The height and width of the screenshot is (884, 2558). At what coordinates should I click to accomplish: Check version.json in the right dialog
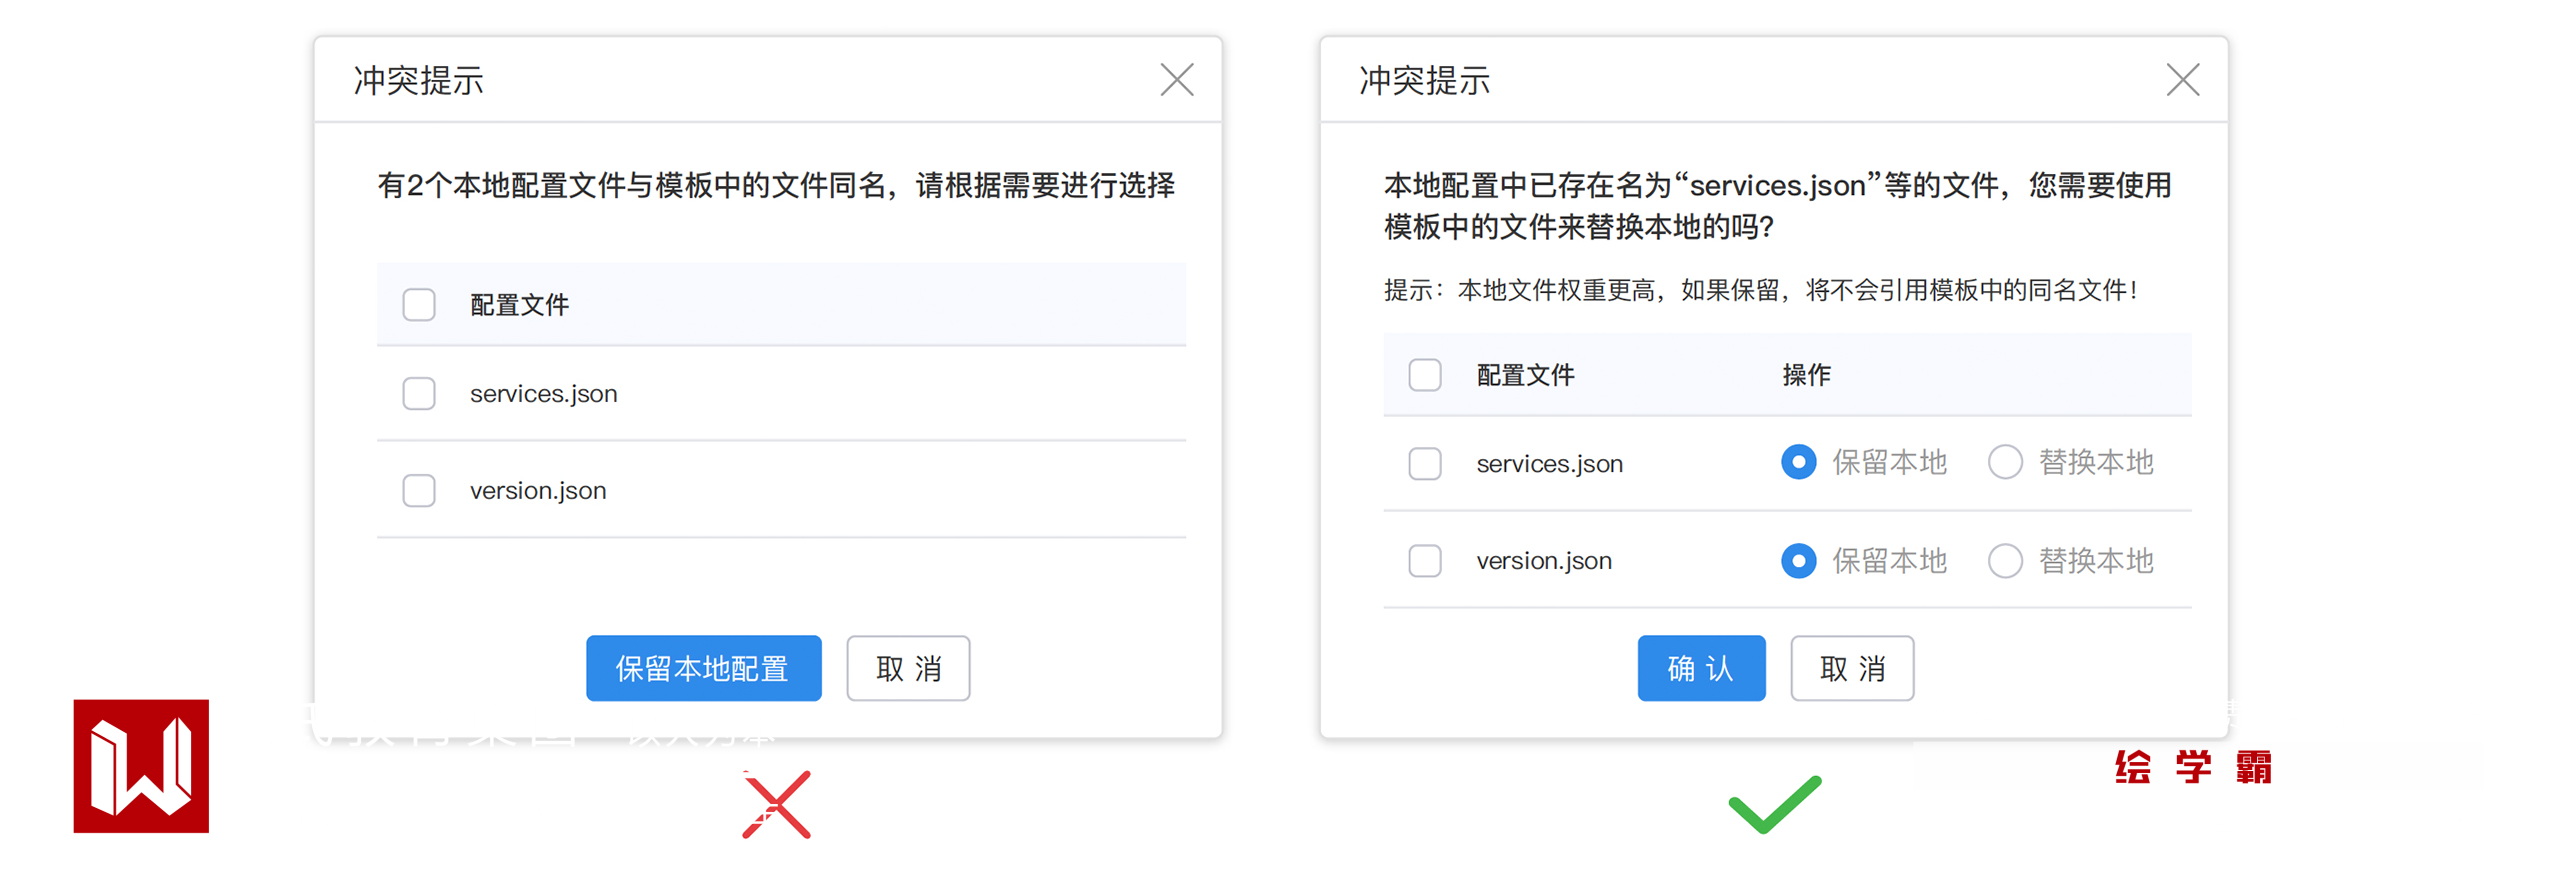[x=1424, y=561]
